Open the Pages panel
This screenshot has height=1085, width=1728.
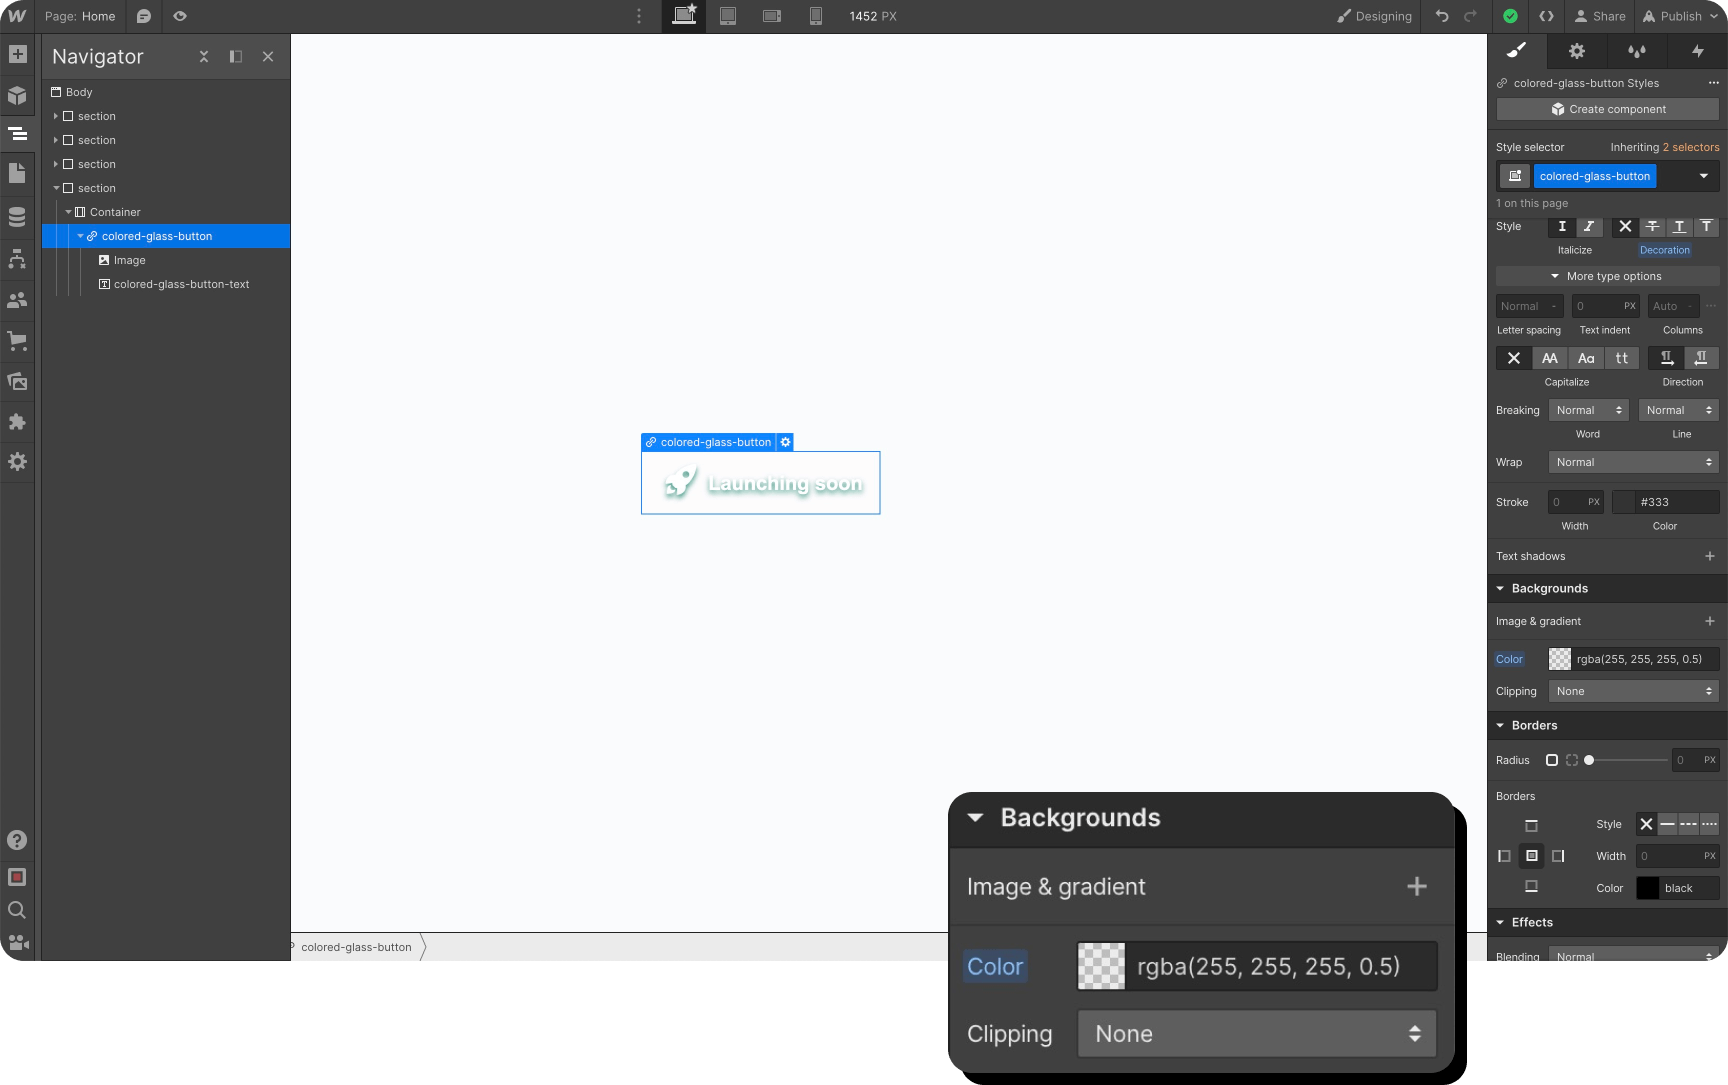(16, 174)
